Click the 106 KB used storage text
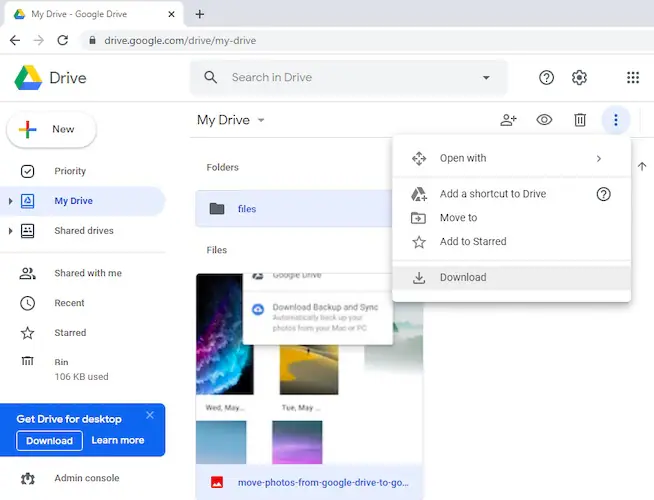 [x=81, y=377]
